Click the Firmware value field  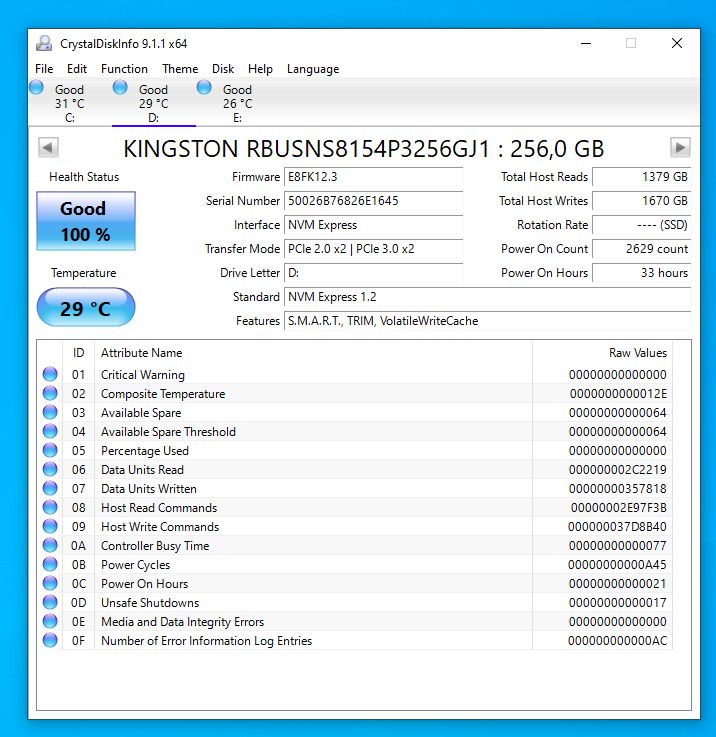click(374, 177)
